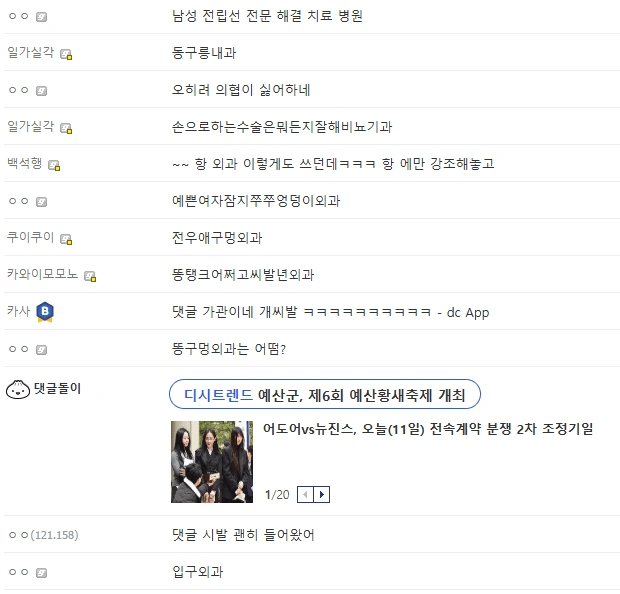This screenshot has height=594, width=620.
Task: Click nickname 쿠이쿠이
Action: click(30, 237)
